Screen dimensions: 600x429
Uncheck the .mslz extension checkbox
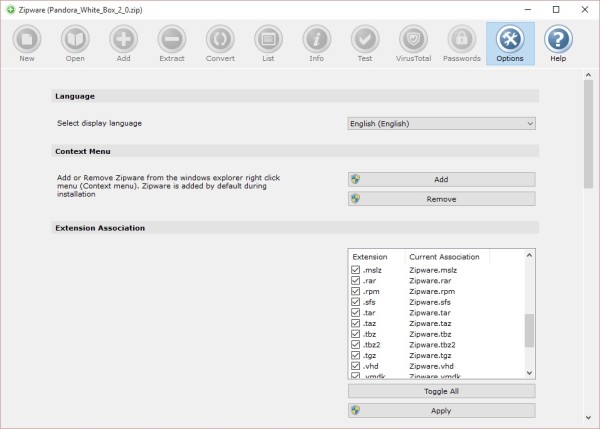355,270
